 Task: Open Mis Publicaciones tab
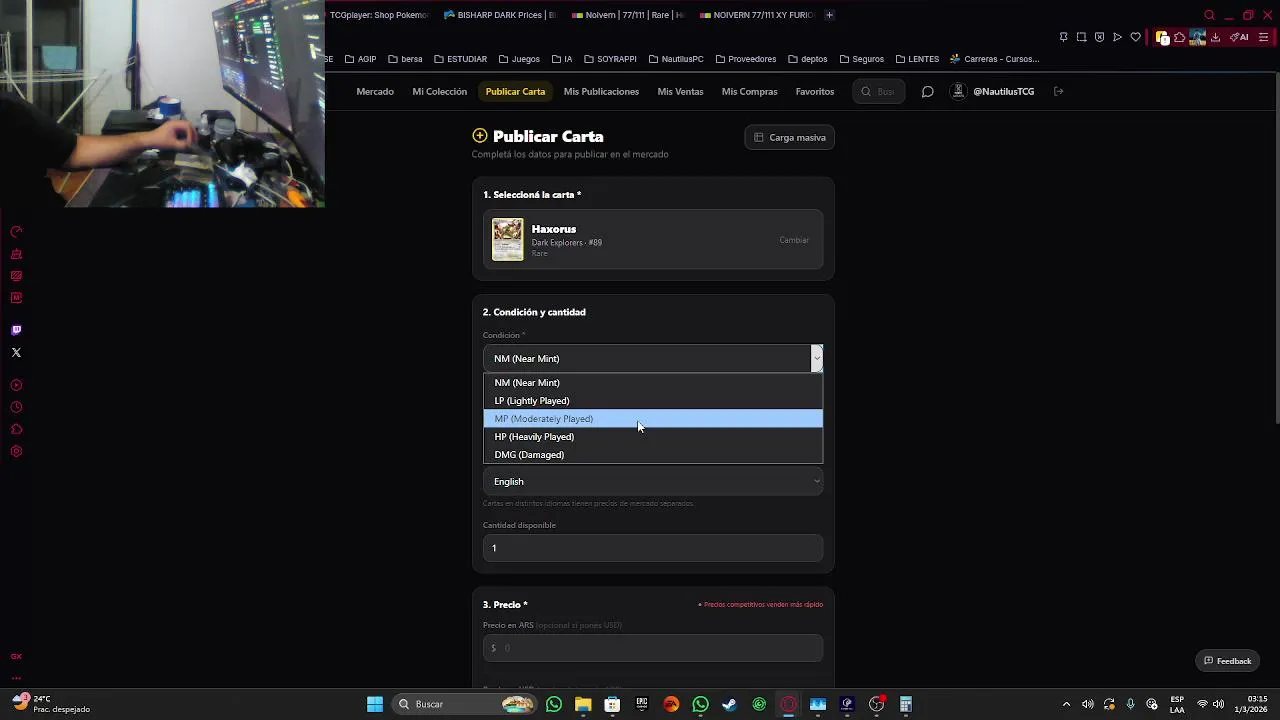(x=601, y=92)
